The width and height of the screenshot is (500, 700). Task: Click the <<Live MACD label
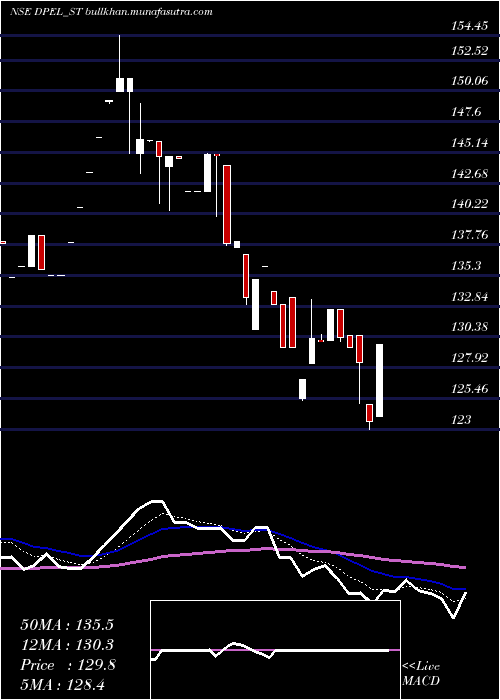click(x=421, y=673)
